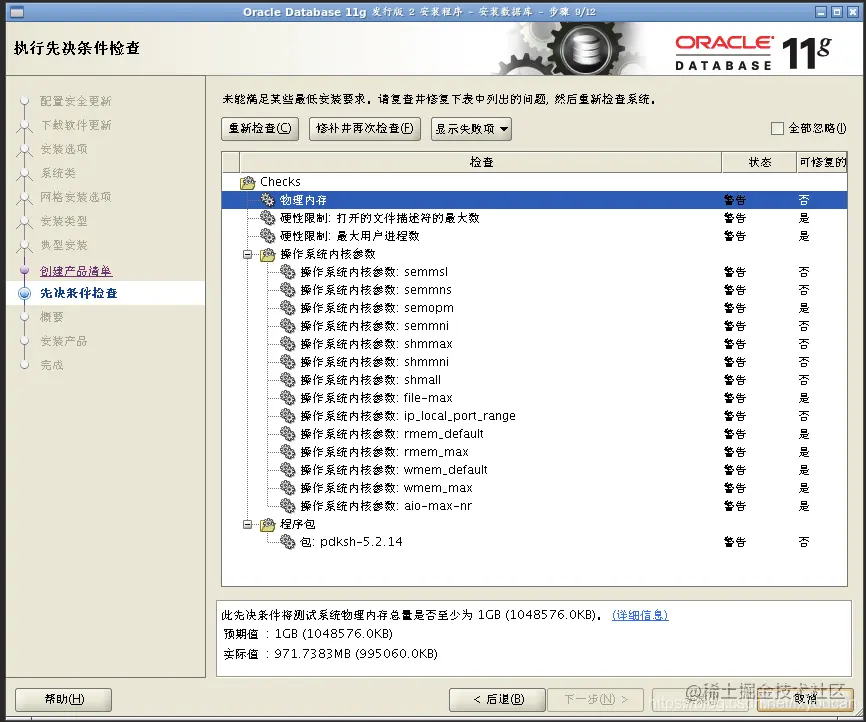866x722 pixels.
Task: Click gear icon for 打开的文件描述符的最大数
Action: pyautogui.click(x=267, y=218)
